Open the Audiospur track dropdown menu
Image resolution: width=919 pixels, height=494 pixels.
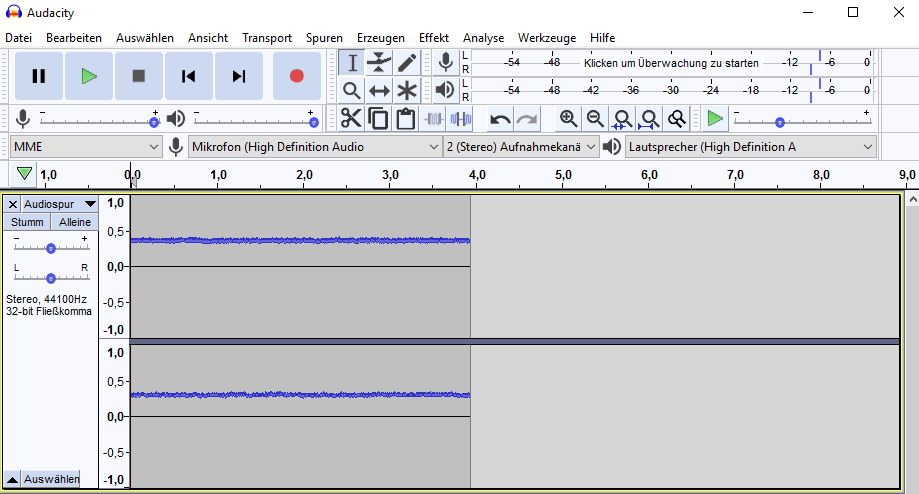[59, 204]
